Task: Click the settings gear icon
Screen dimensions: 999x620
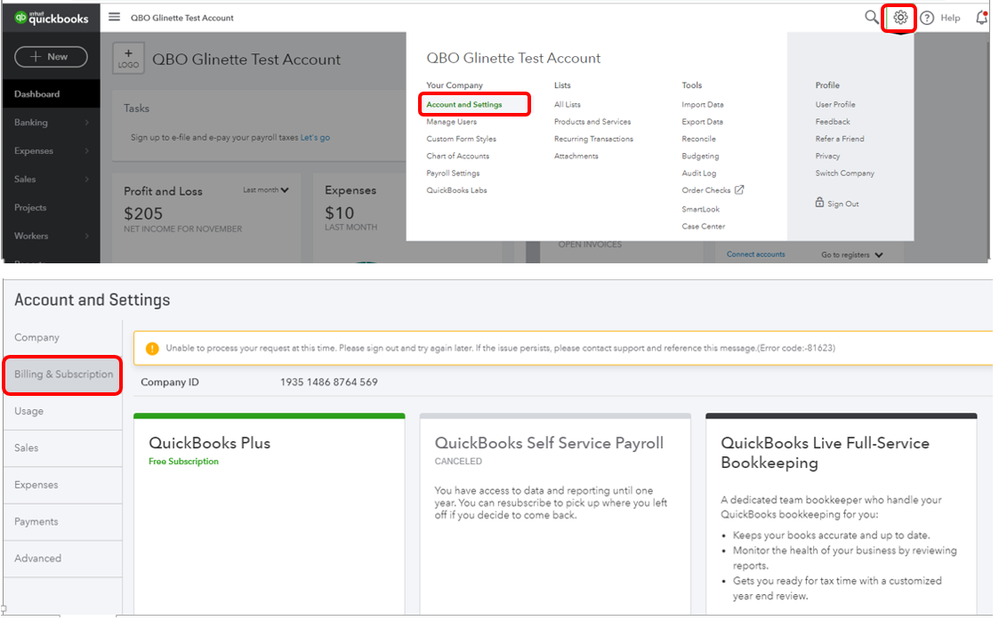Action: click(900, 17)
